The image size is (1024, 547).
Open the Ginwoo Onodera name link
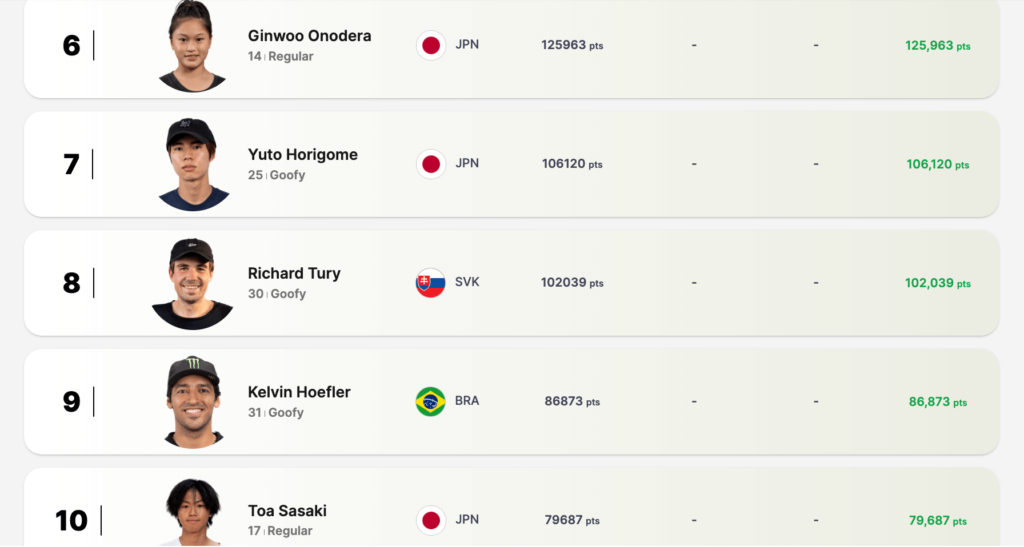click(x=309, y=36)
